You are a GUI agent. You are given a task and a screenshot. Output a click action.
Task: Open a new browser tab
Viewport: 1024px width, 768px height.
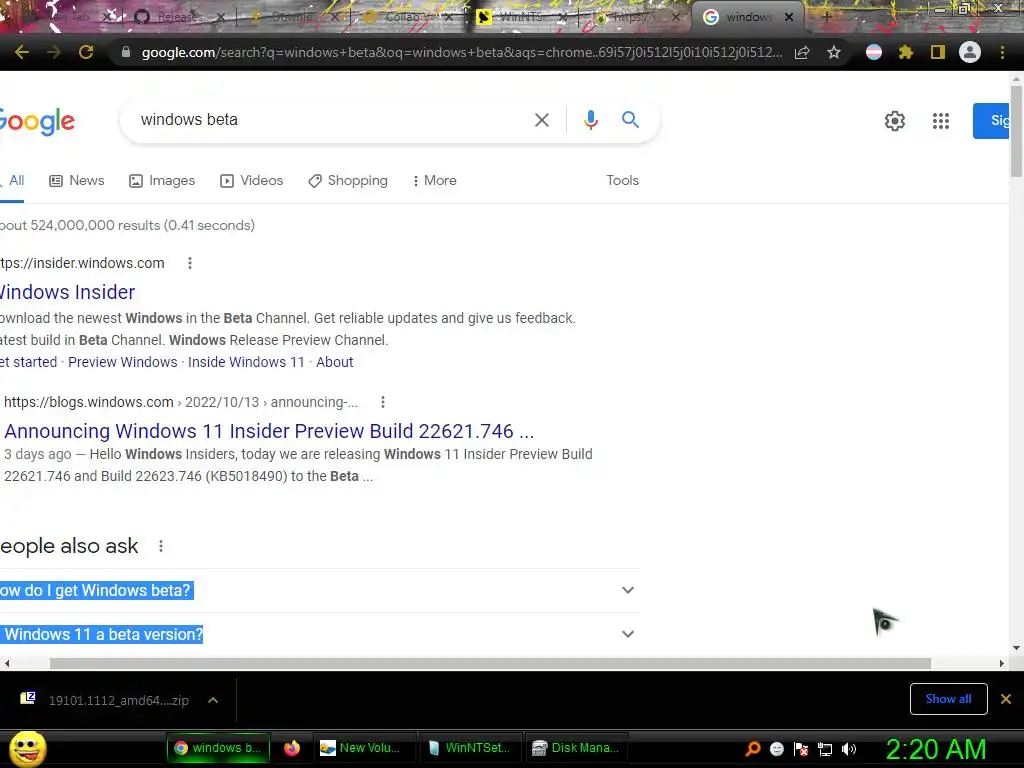coord(826,17)
